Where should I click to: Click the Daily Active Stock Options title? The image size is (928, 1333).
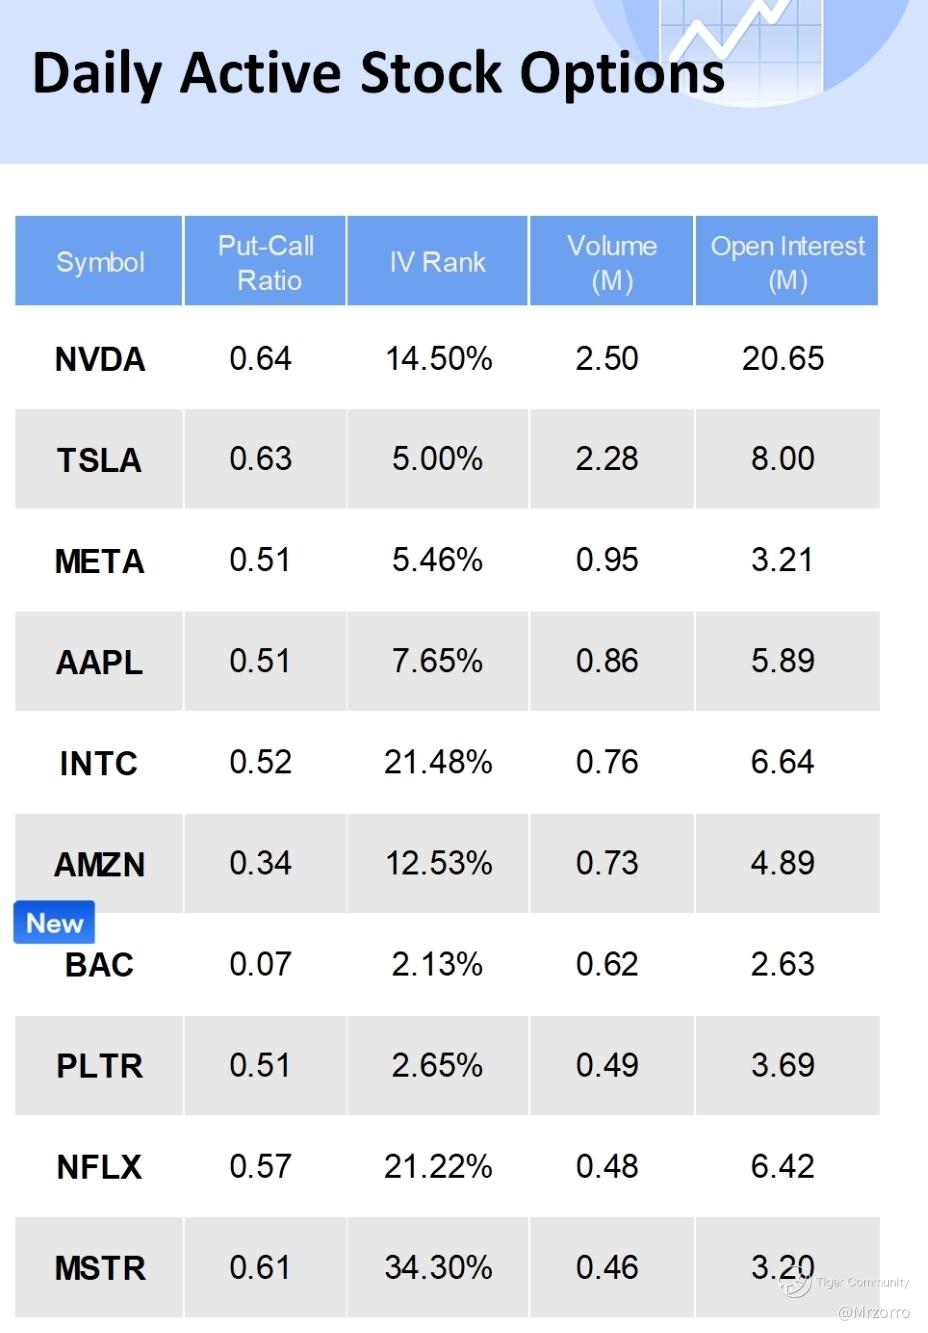point(378,74)
